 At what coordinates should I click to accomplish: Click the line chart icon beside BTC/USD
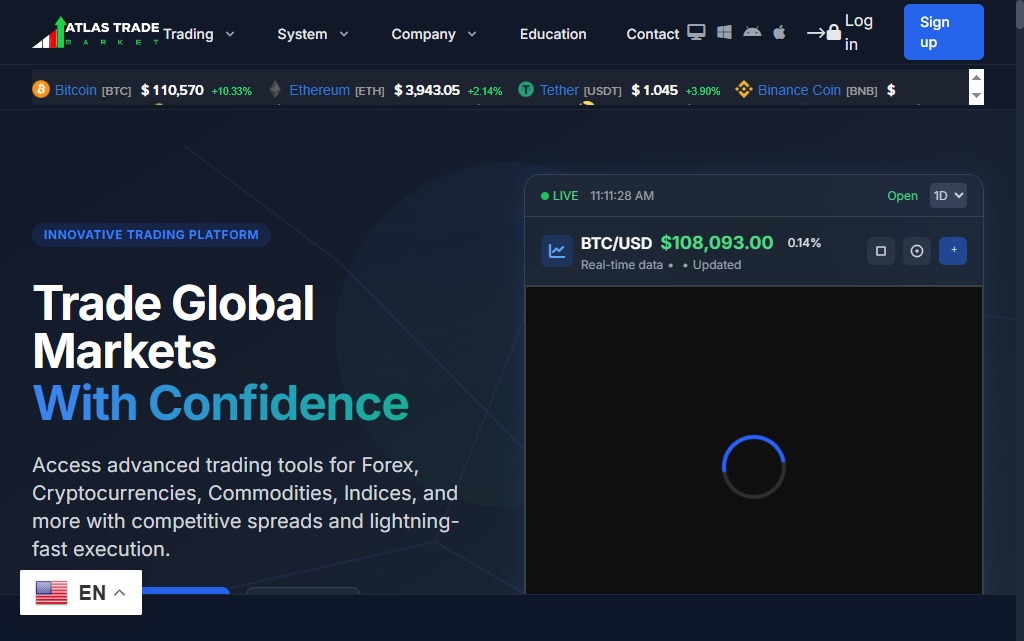[x=557, y=251]
